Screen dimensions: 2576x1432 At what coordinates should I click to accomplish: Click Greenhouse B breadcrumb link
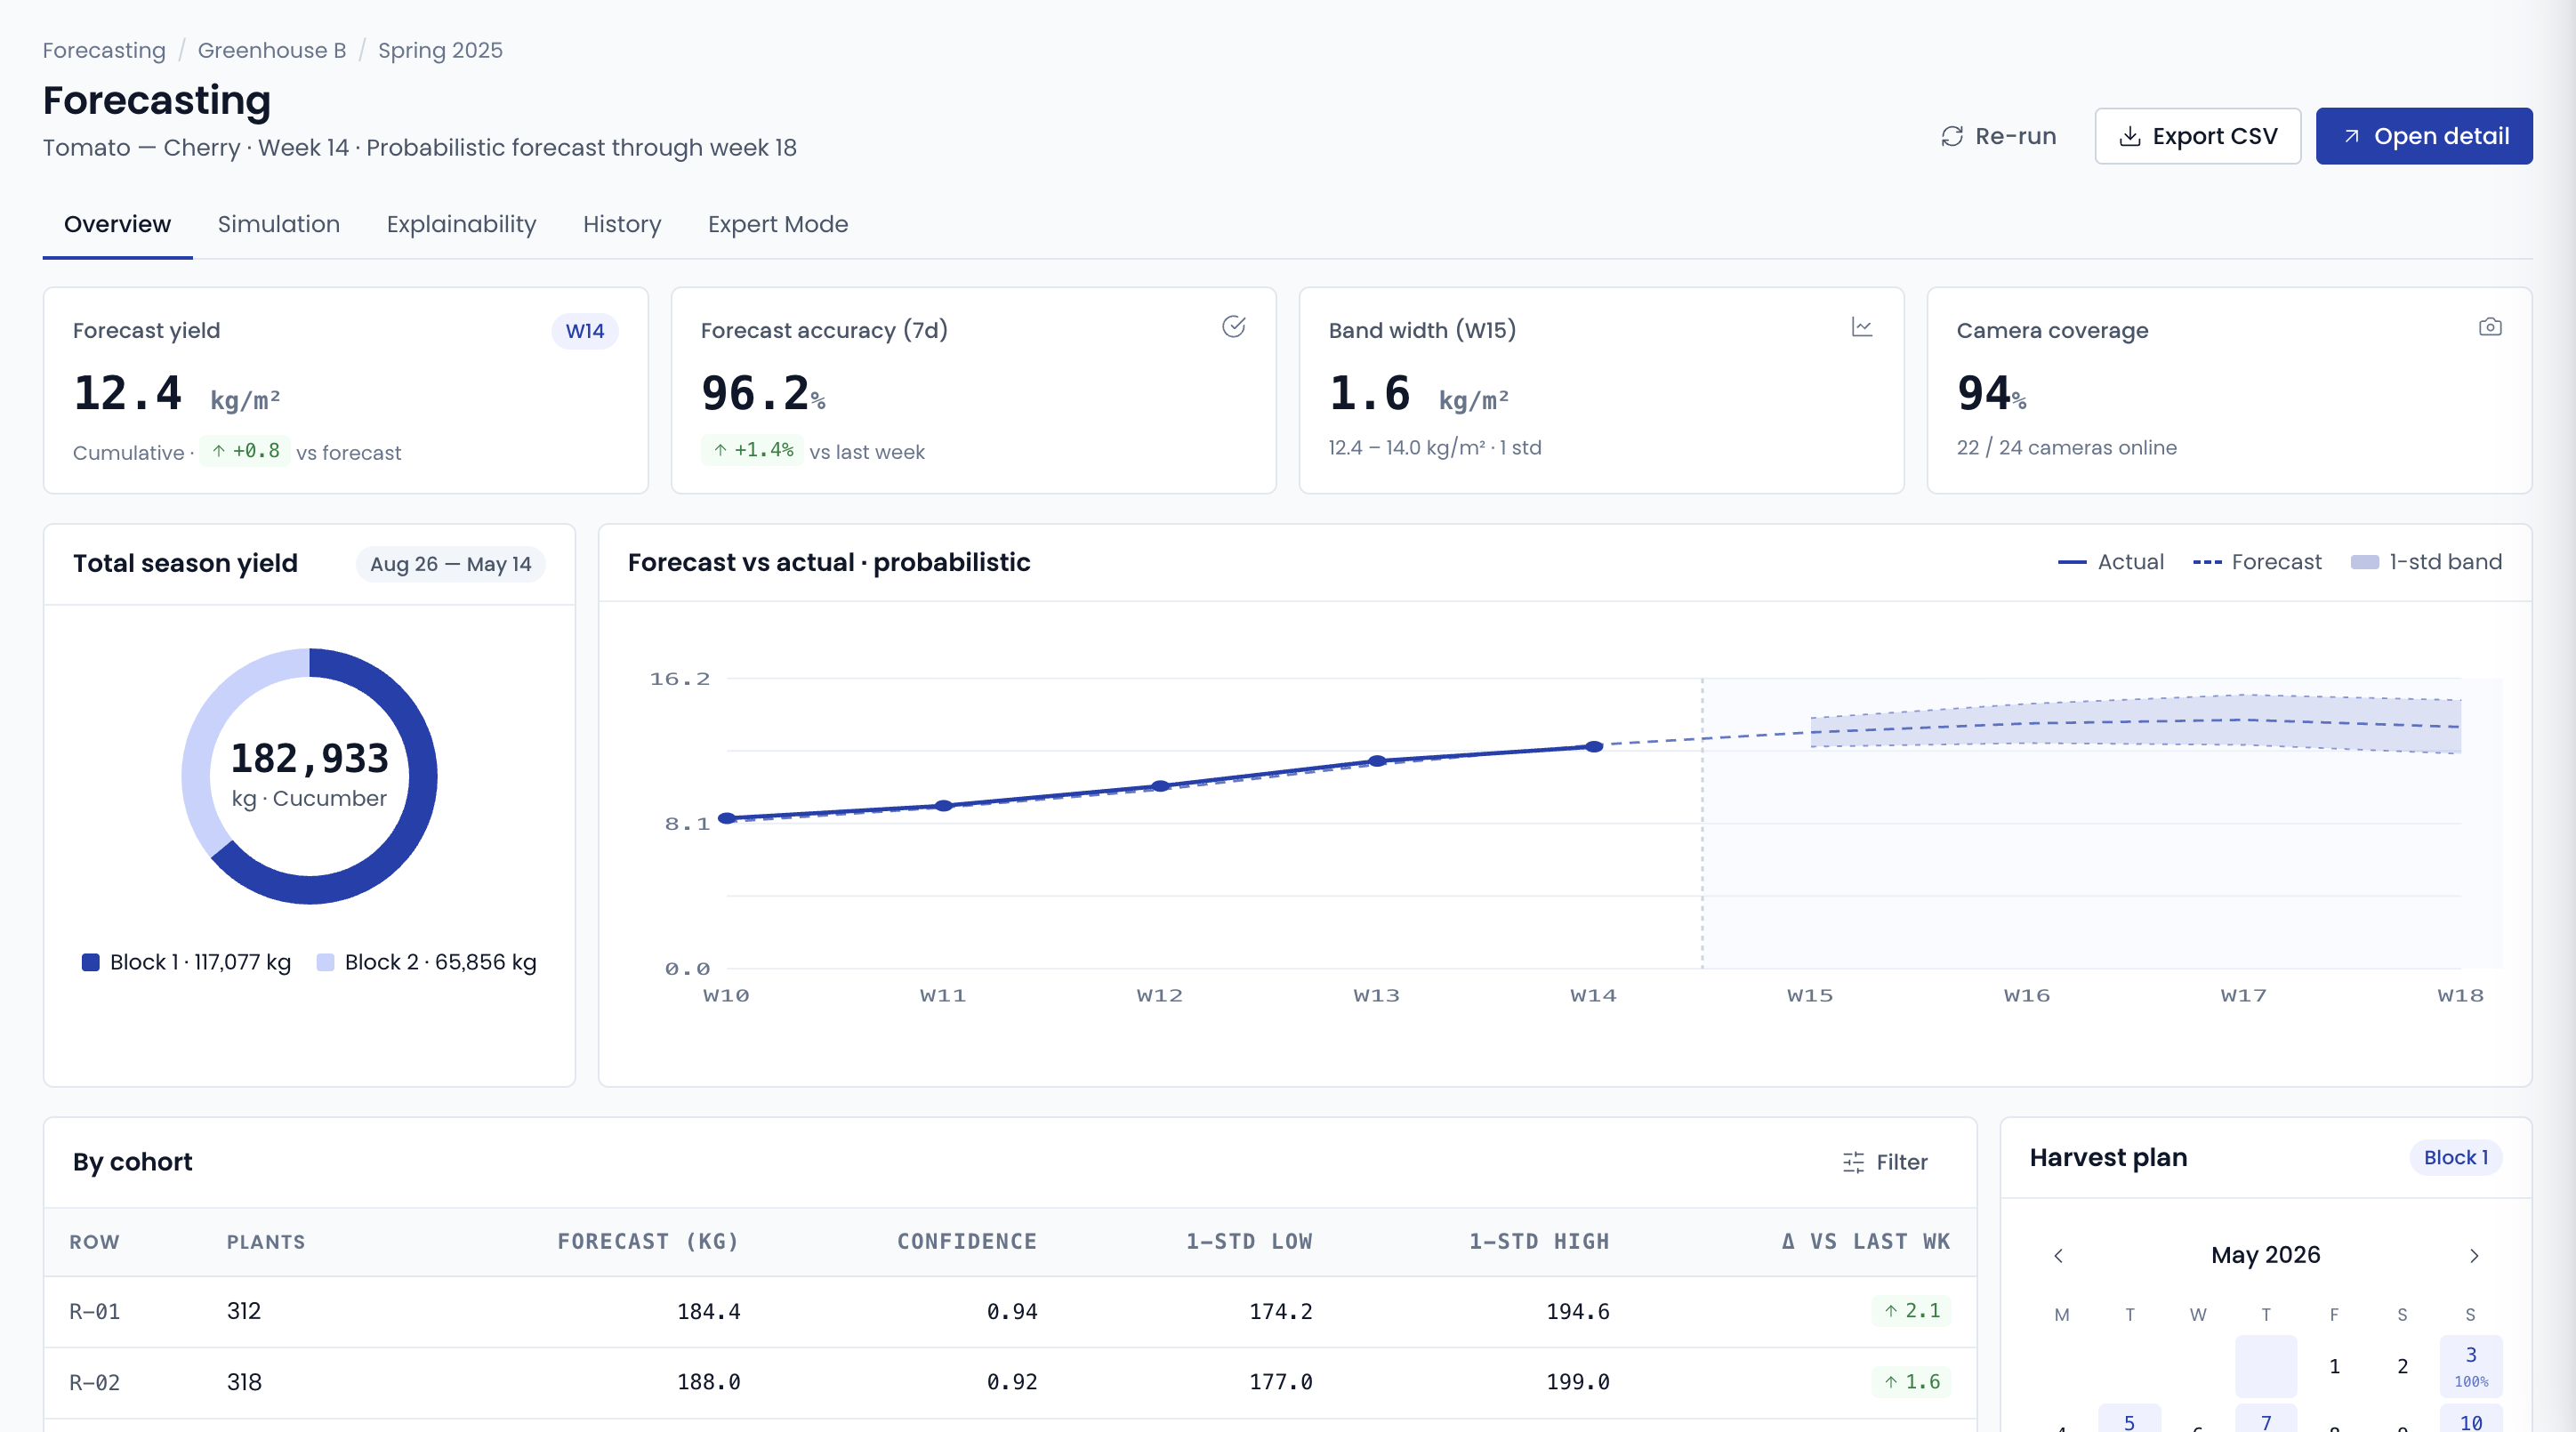(x=272, y=50)
